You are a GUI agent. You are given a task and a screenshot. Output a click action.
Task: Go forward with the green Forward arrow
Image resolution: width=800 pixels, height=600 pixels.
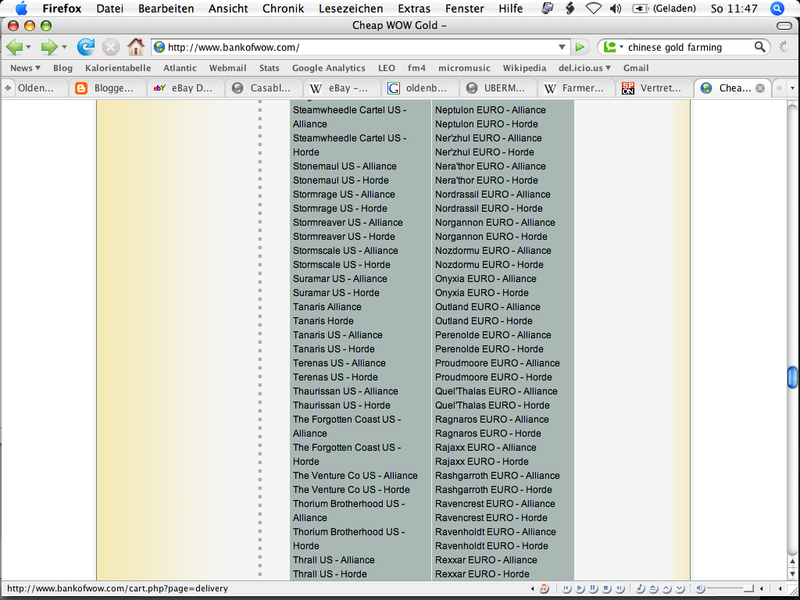(x=49, y=47)
